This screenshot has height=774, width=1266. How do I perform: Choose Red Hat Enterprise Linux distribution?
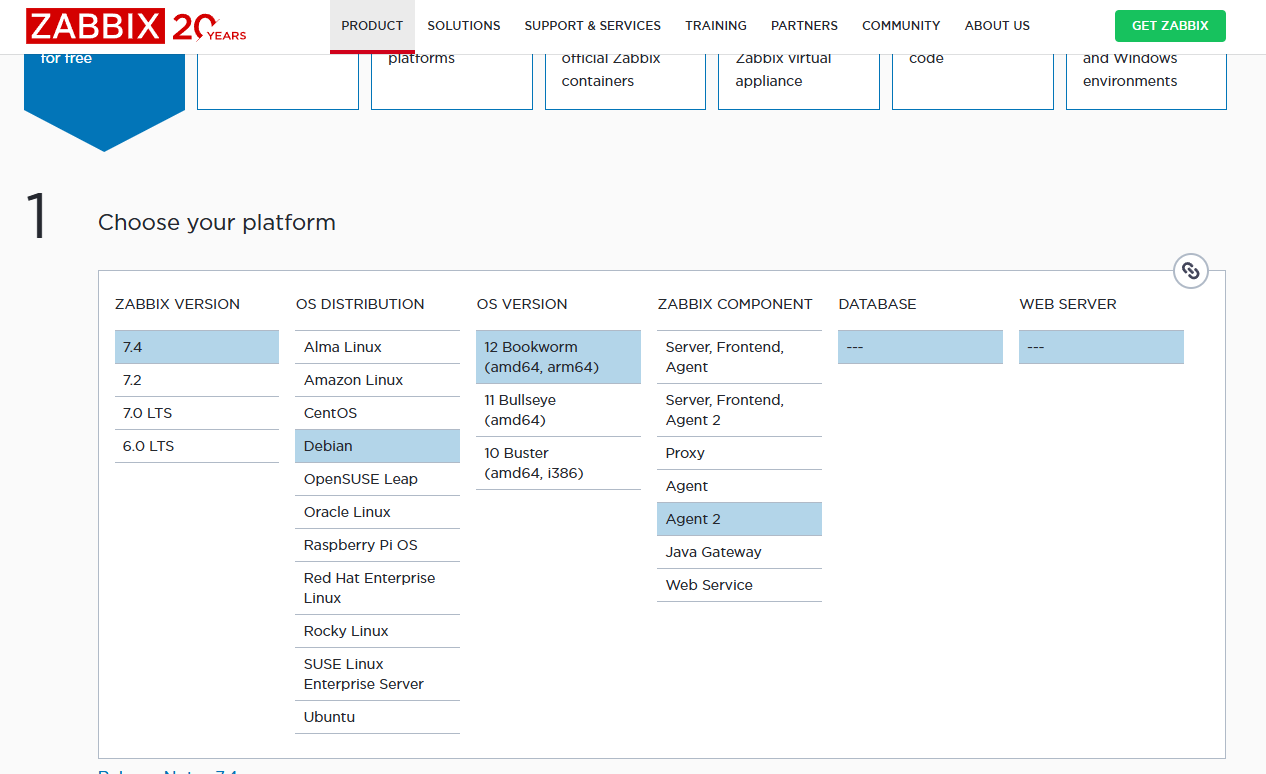point(378,588)
